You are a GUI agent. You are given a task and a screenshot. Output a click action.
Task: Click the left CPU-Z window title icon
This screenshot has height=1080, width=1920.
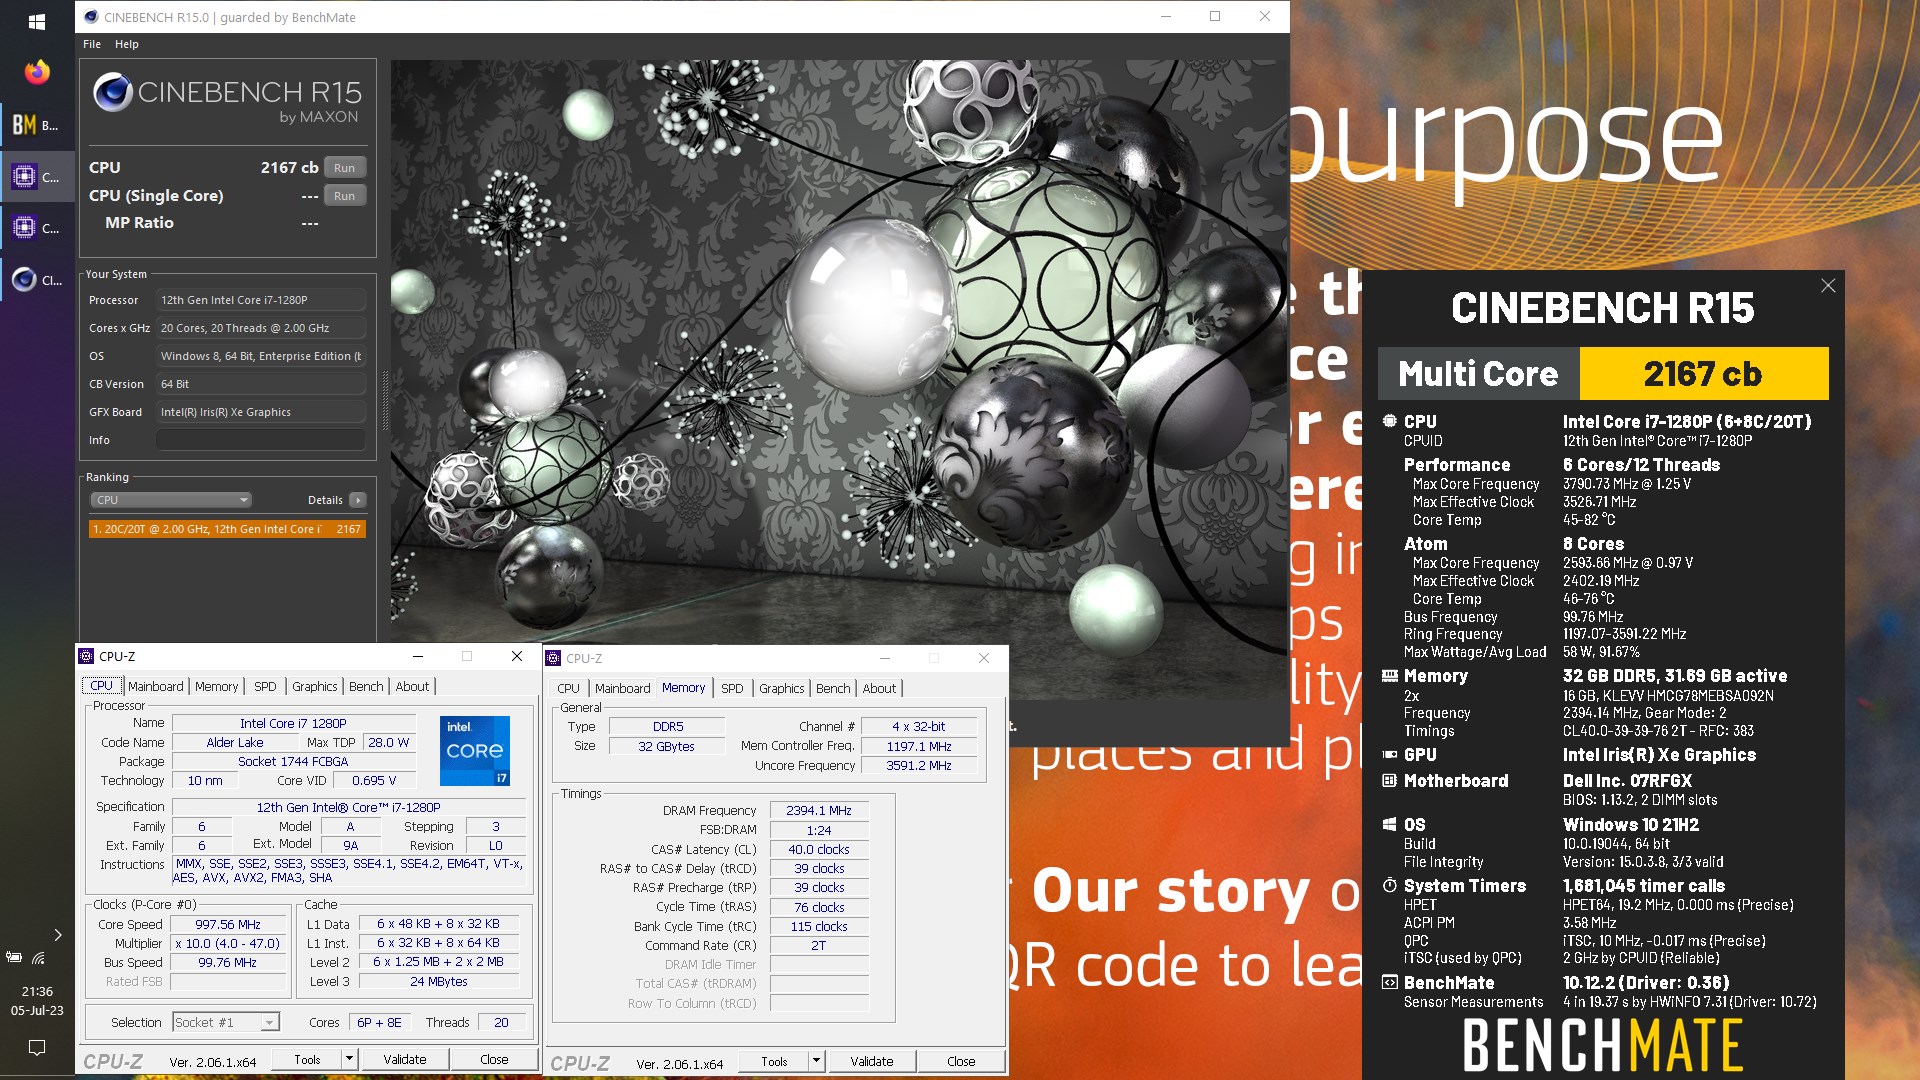tap(86, 657)
